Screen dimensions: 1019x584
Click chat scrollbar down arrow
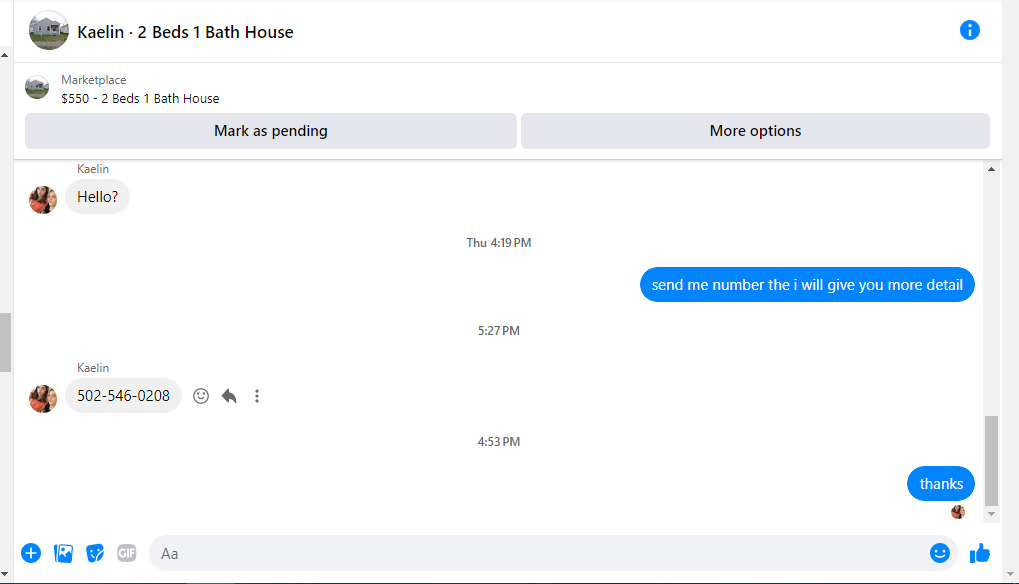point(991,514)
